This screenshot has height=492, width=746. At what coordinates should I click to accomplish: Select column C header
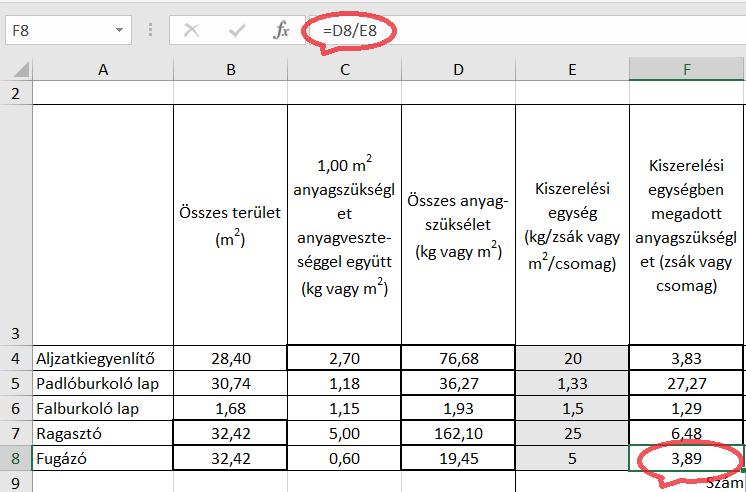click(344, 70)
